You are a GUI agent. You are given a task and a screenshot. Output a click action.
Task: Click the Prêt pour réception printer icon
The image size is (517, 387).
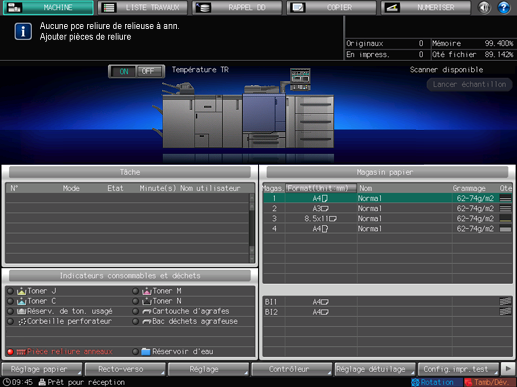click(x=42, y=382)
